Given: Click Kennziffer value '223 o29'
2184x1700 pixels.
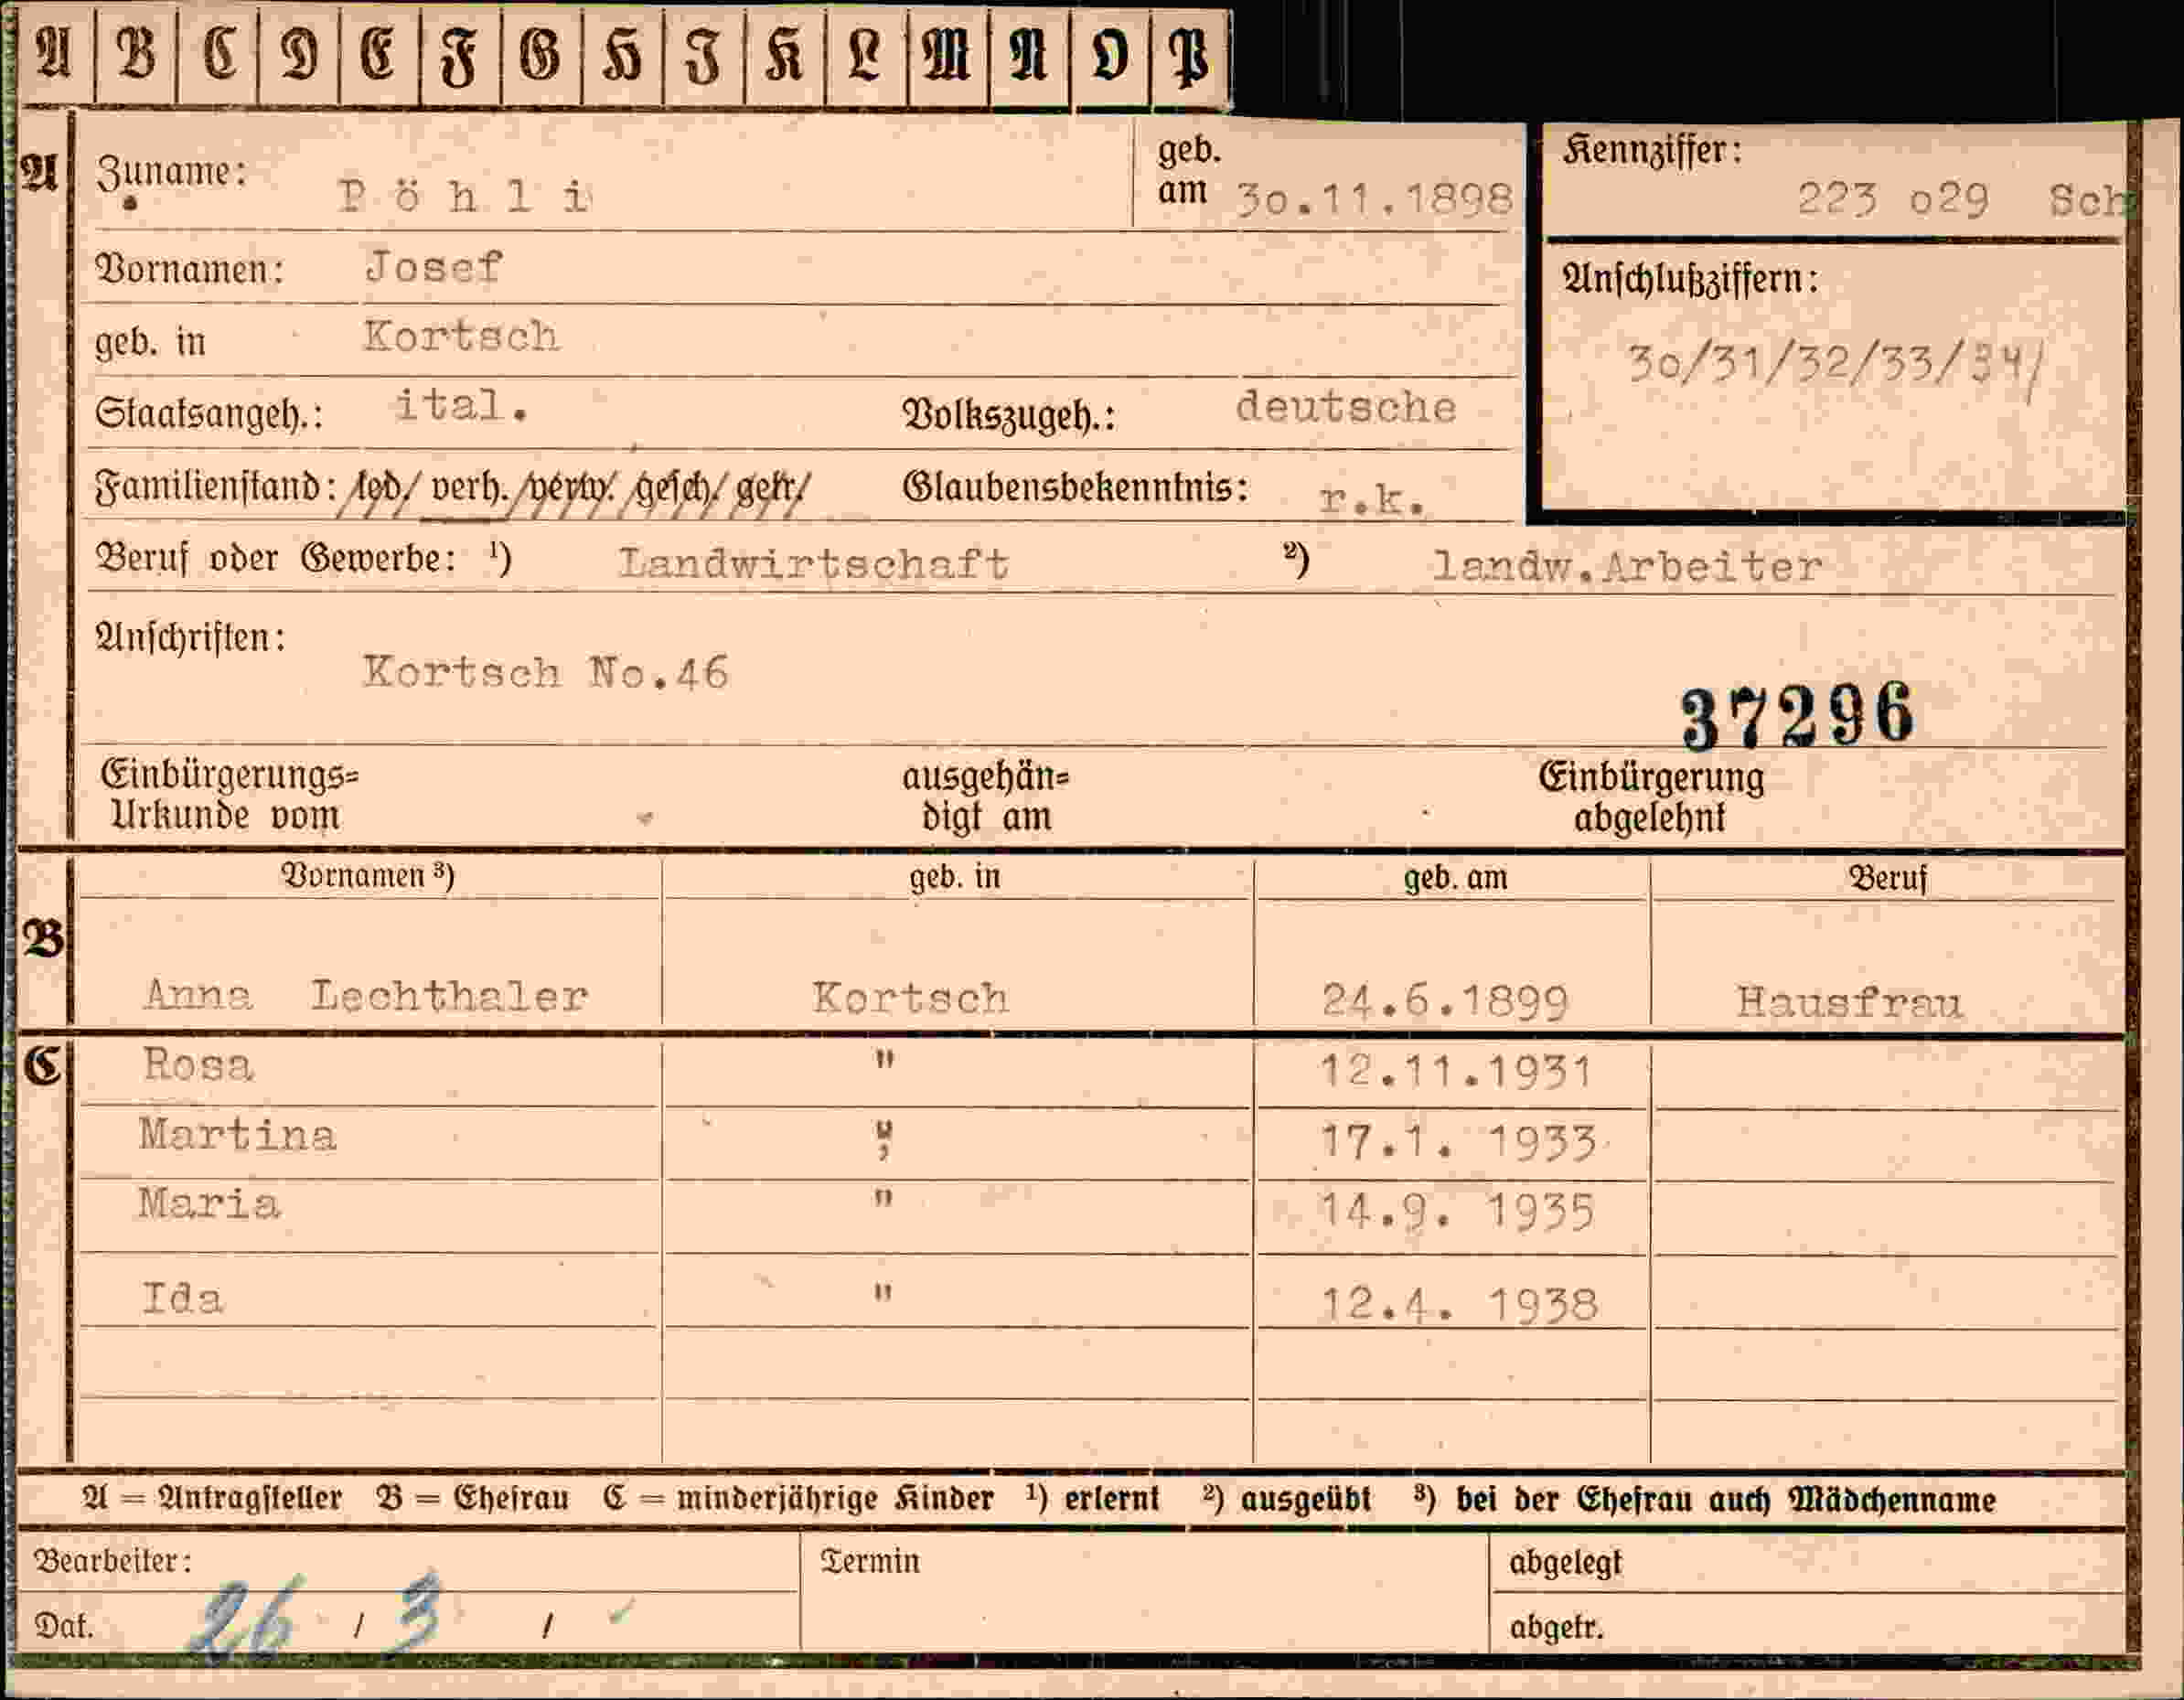Looking at the screenshot, I should click(x=1892, y=200).
